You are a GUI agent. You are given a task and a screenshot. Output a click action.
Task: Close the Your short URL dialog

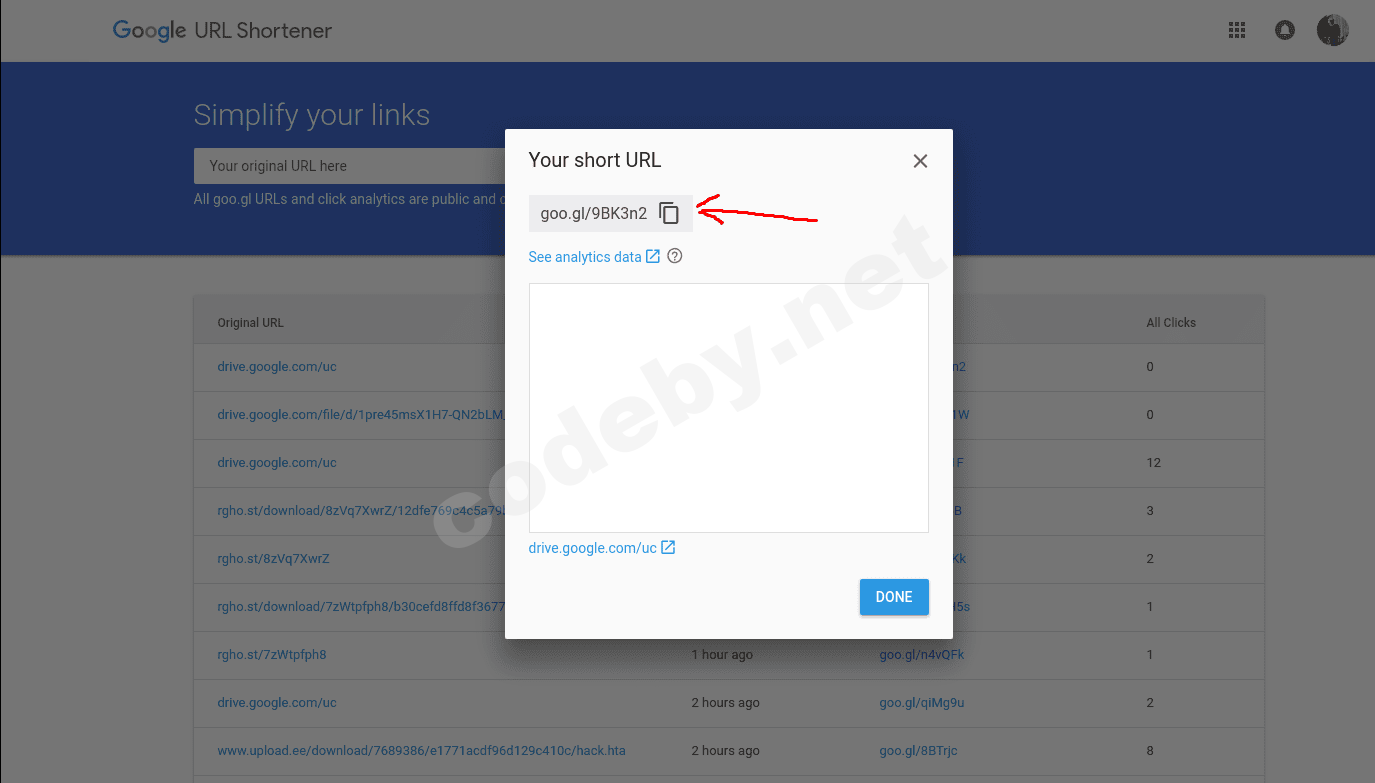pyautogui.click(x=920, y=161)
